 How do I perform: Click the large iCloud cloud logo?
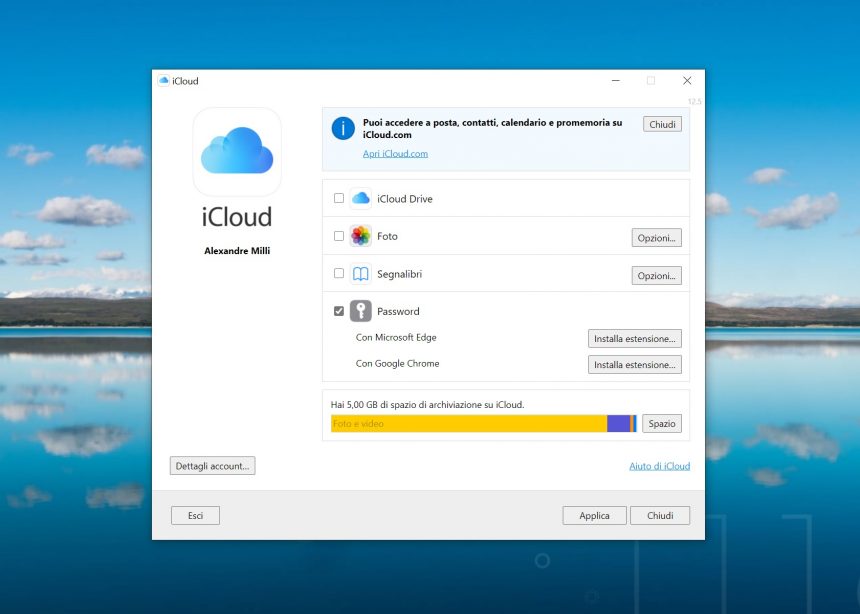(237, 151)
